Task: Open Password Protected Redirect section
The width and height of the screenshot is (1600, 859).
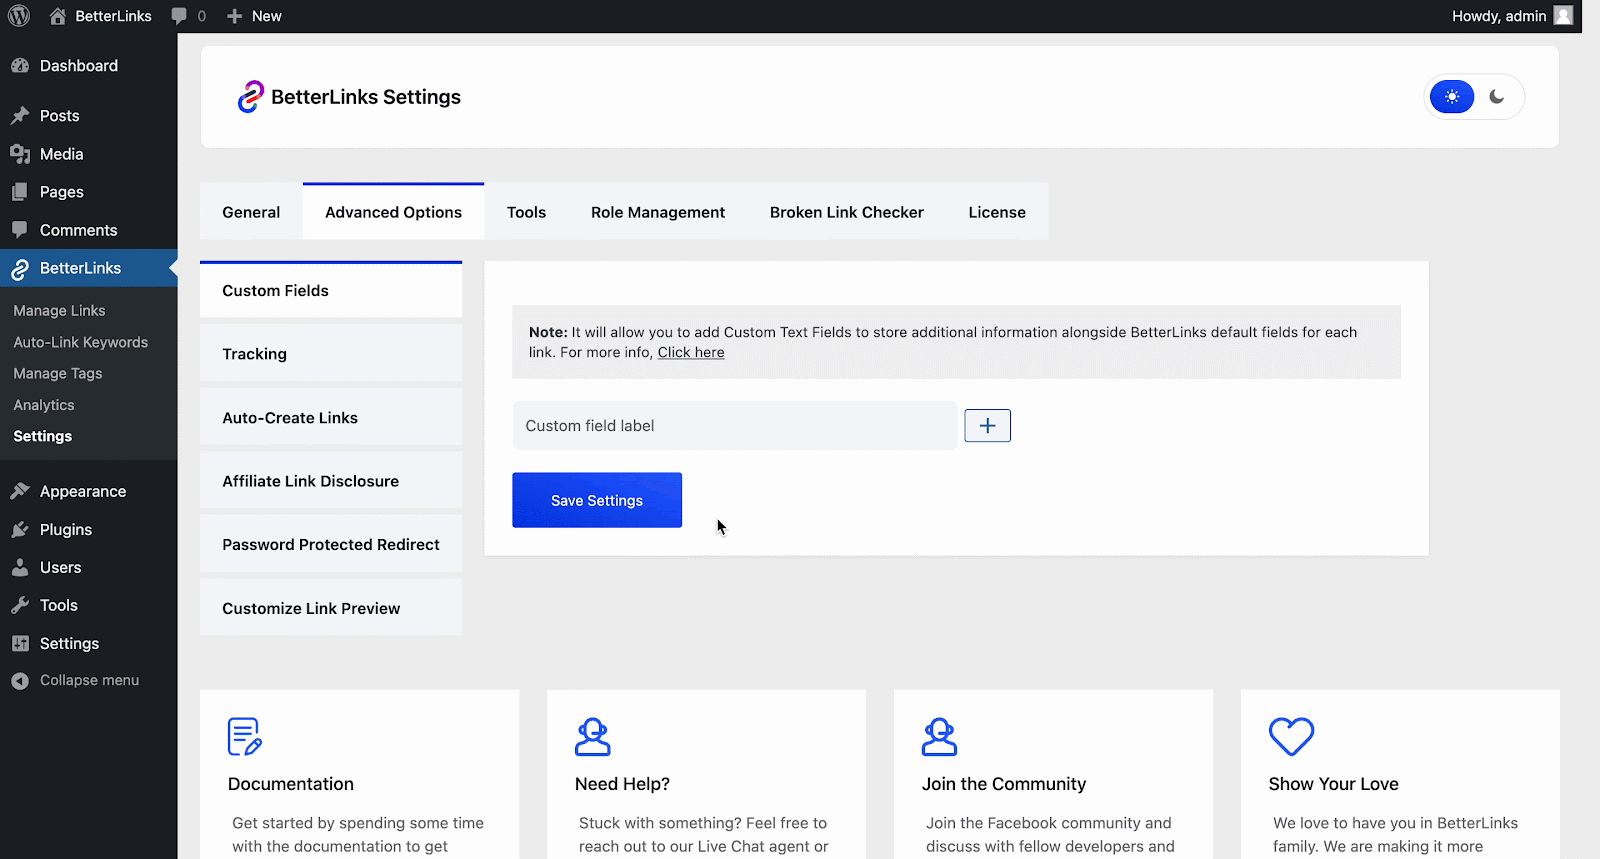Action: coord(331,545)
